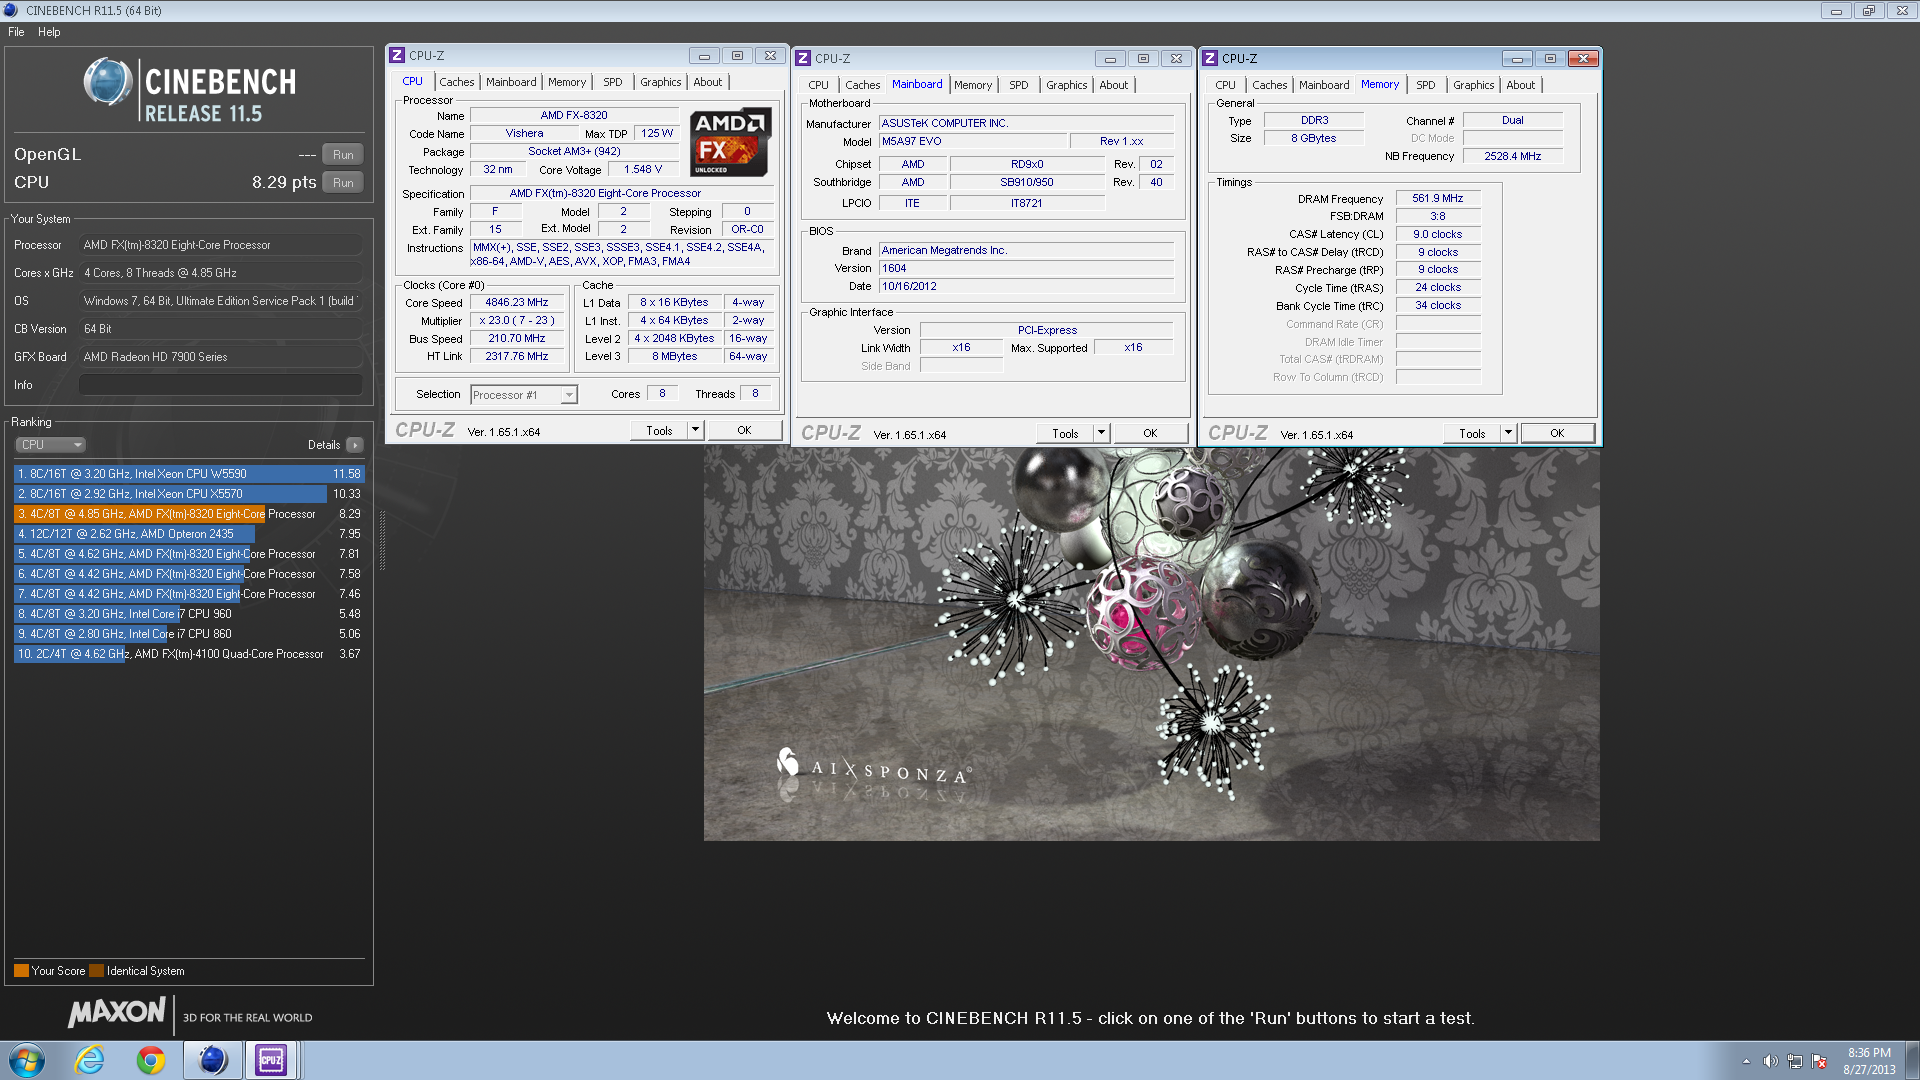1920x1080 pixels.
Task: Run the CPU benchmark
Action: (343, 183)
